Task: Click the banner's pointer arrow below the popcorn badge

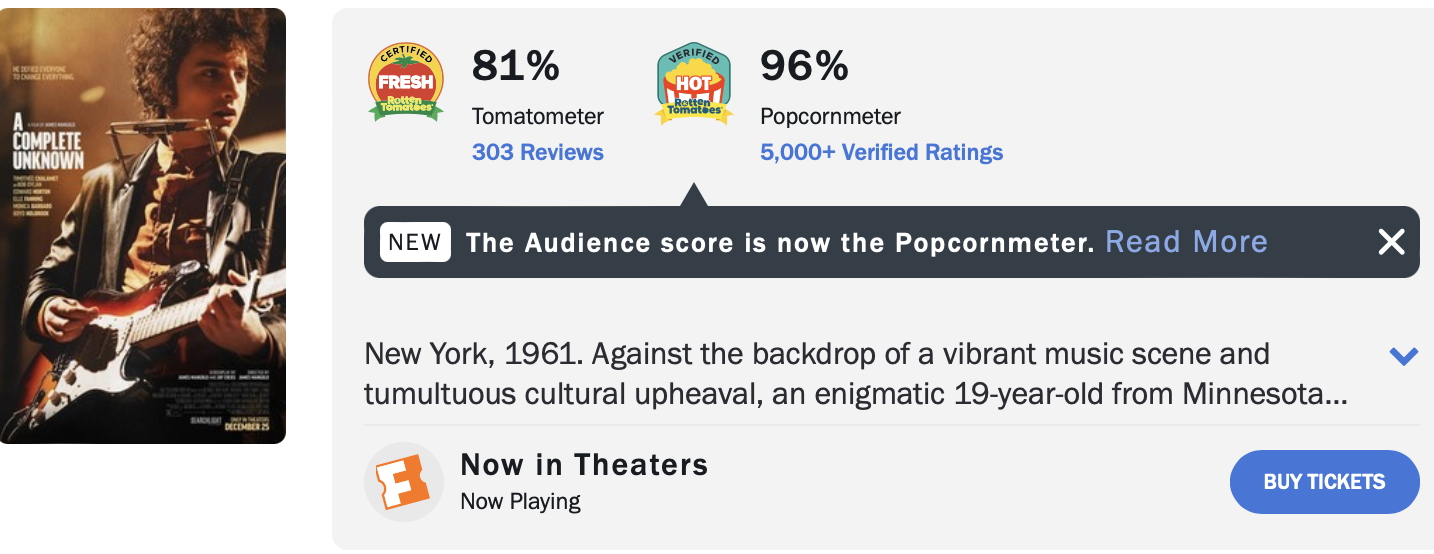Action: pyautogui.click(x=694, y=196)
